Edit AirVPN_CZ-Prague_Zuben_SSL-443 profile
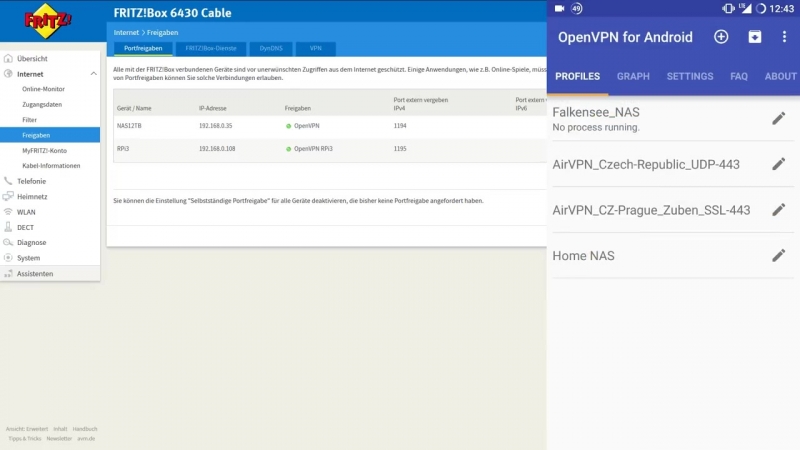 [778, 210]
